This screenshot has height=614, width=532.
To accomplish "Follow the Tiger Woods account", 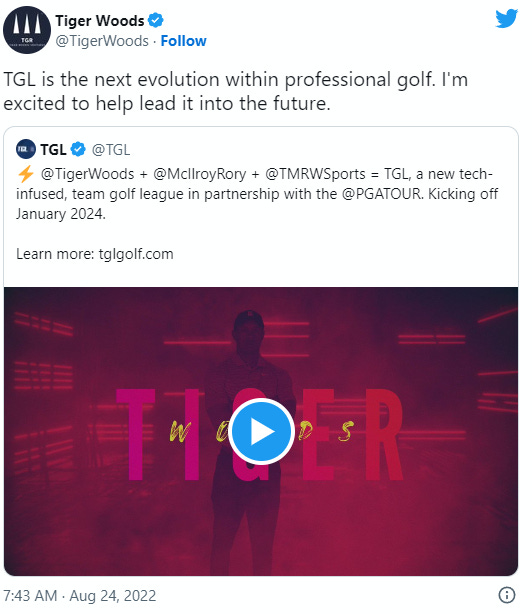I will pyautogui.click(x=183, y=41).
